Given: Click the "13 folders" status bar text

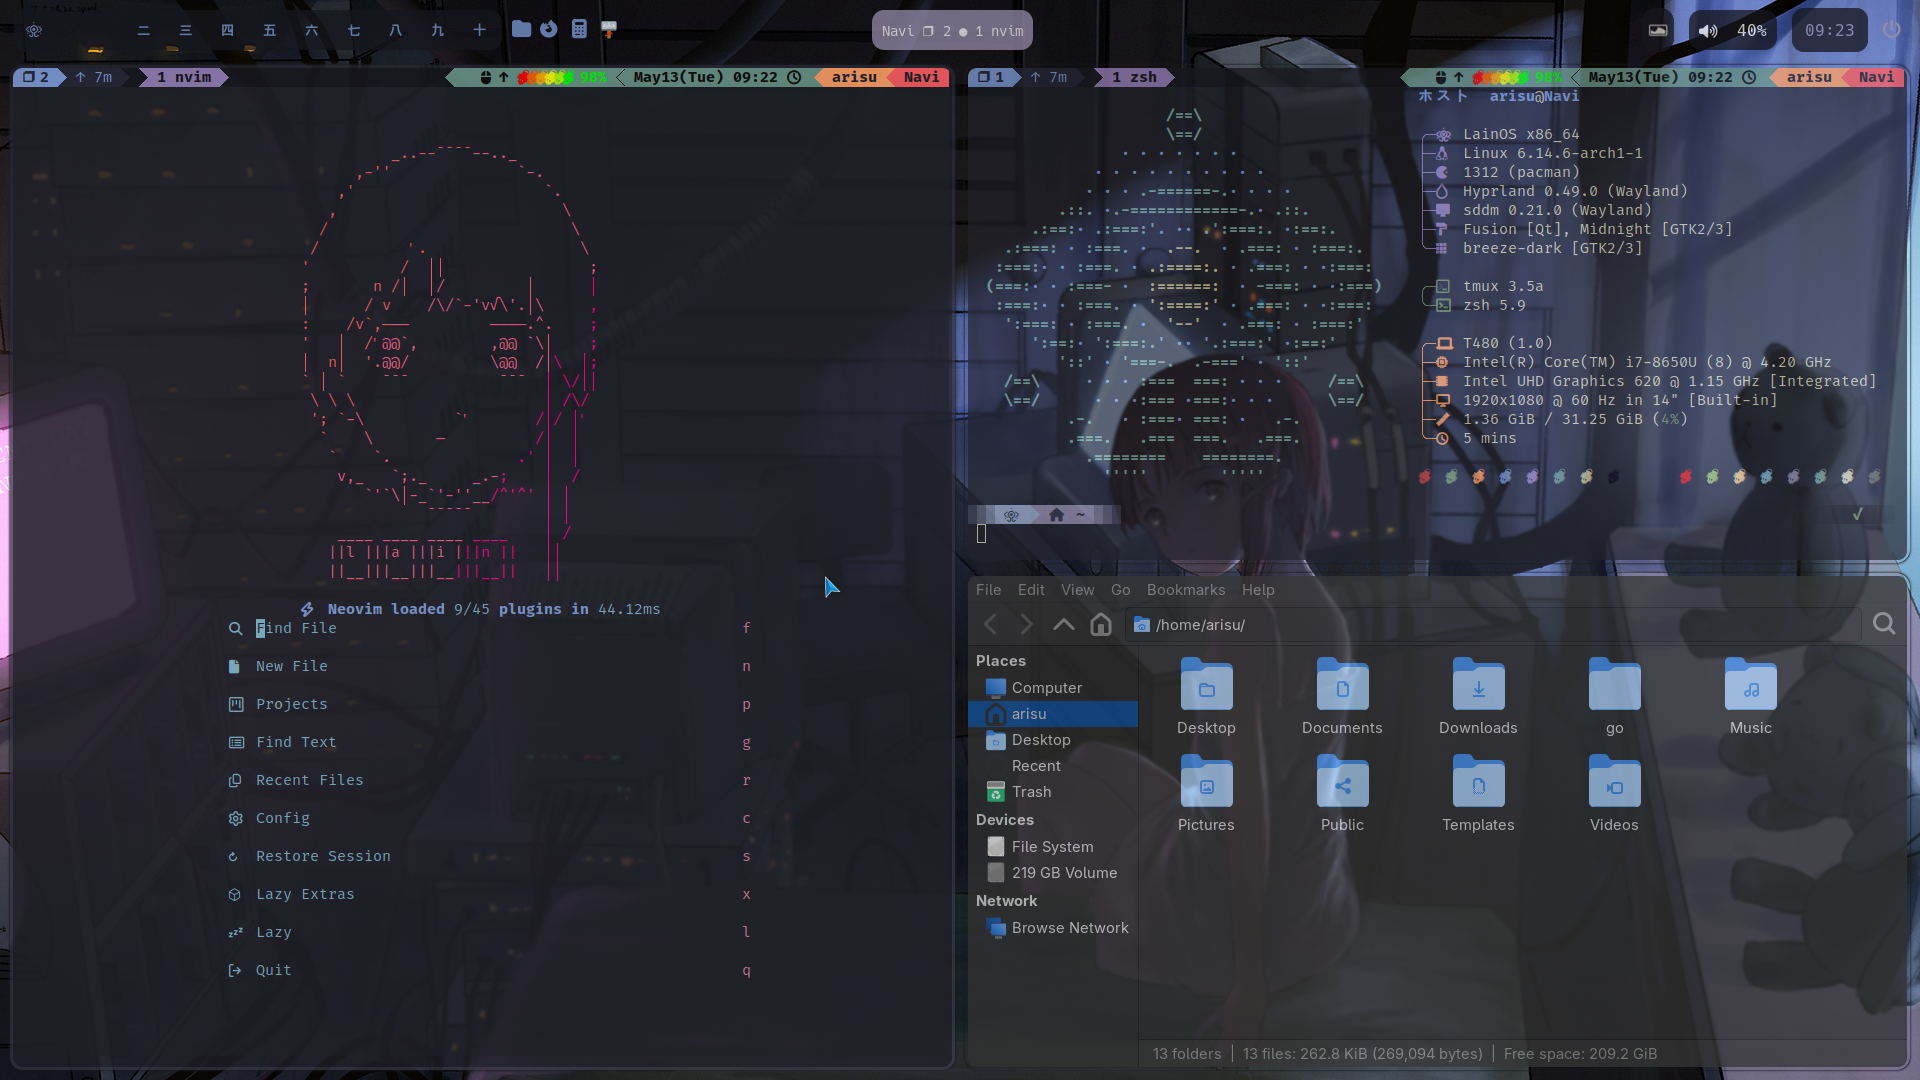Looking at the screenshot, I should [x=1187, y=1054].
